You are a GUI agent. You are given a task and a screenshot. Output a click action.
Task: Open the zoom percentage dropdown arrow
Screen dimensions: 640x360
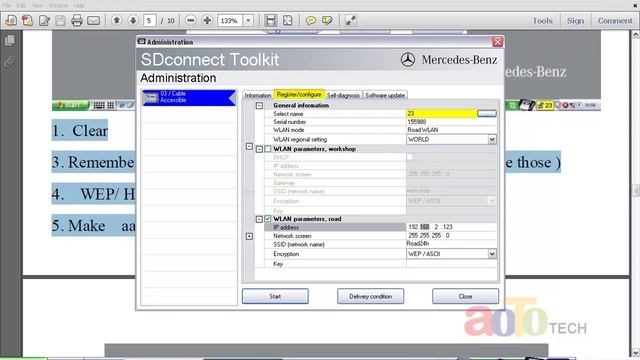point(248,20)
